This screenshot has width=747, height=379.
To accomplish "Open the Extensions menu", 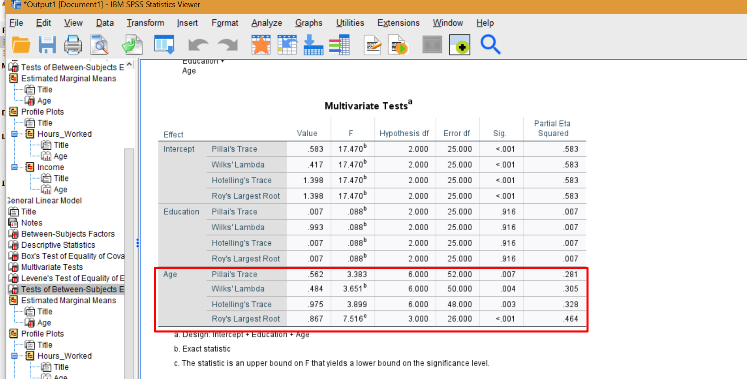I will (398, 23).
